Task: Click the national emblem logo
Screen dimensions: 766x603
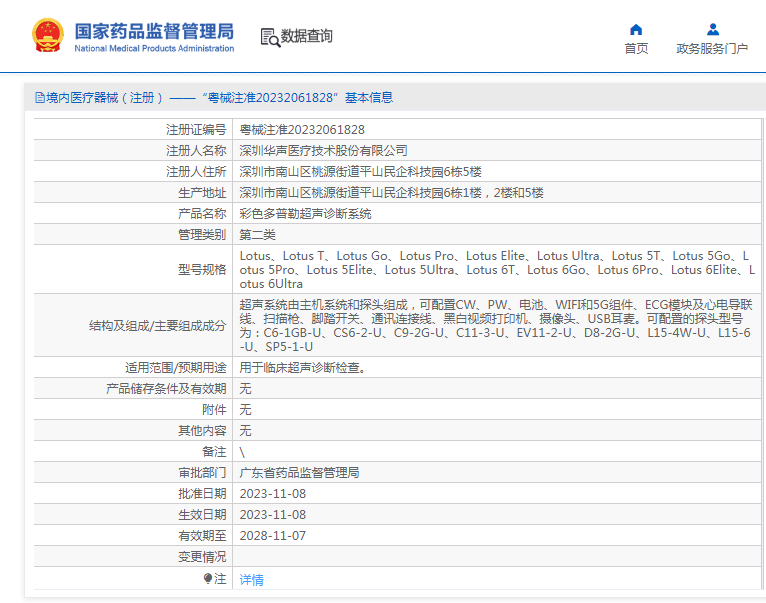Action: tap(48, 35)
